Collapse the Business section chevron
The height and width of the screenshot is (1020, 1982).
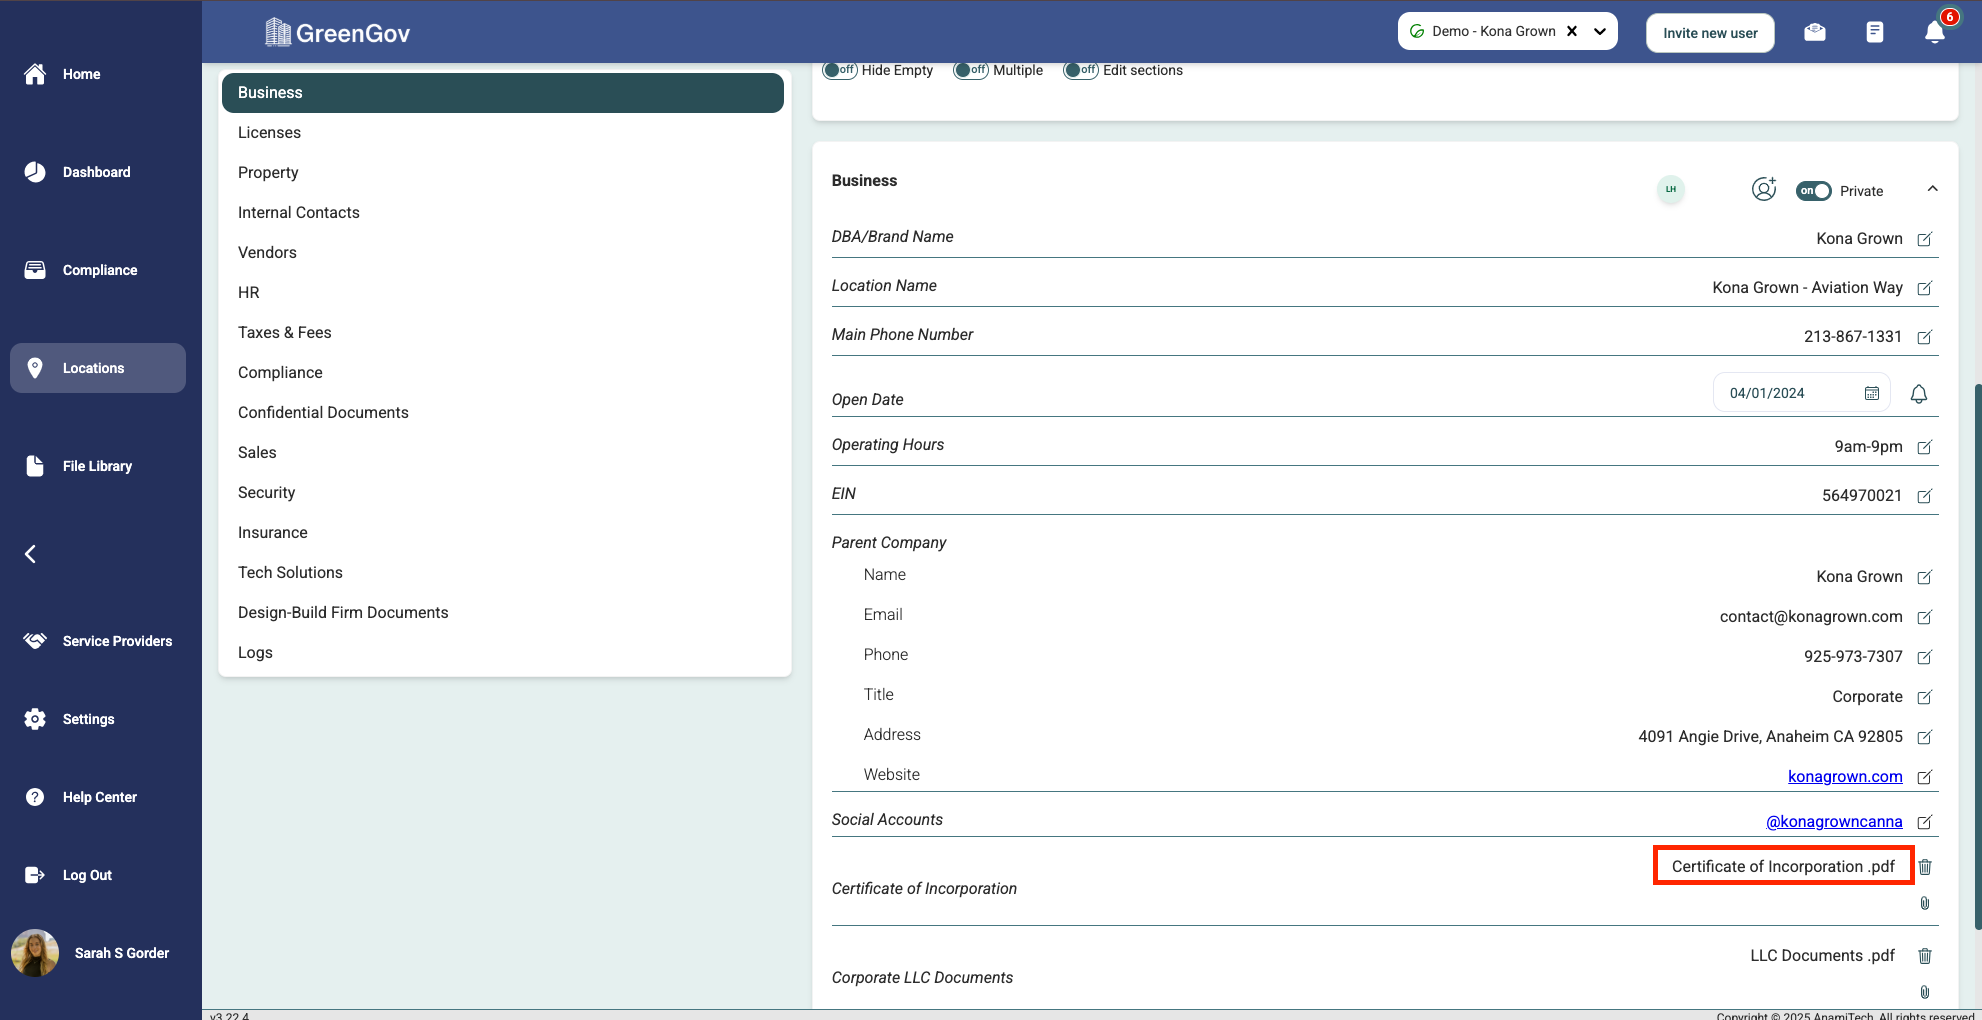(1933, 189)
